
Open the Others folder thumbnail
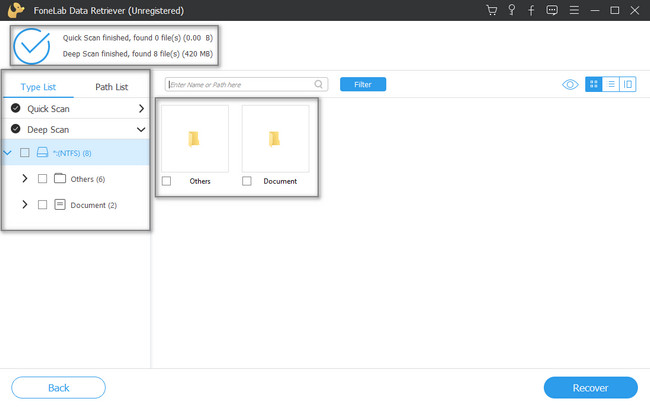[x=195, y=138]
